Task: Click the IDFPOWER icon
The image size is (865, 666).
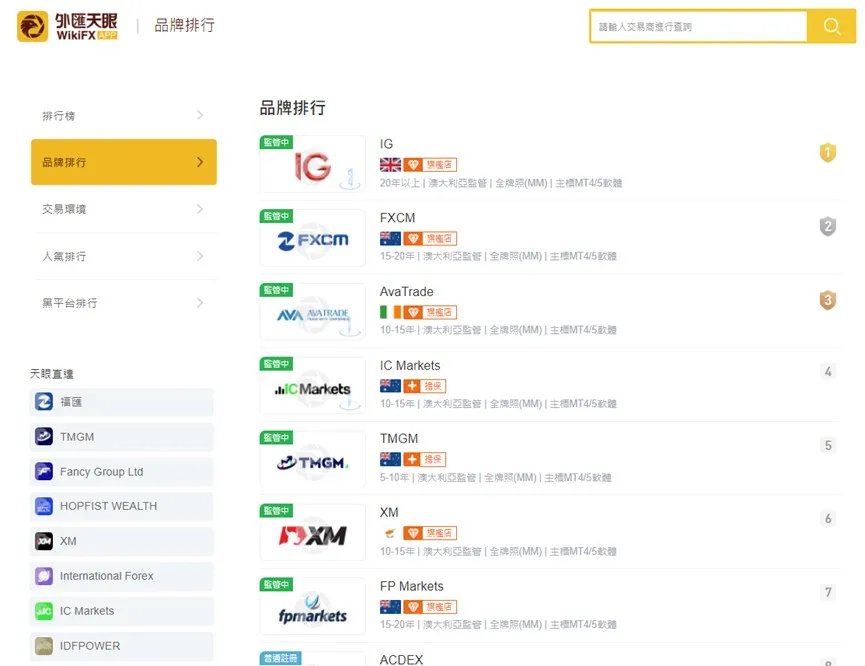Action: pos(44,646)
